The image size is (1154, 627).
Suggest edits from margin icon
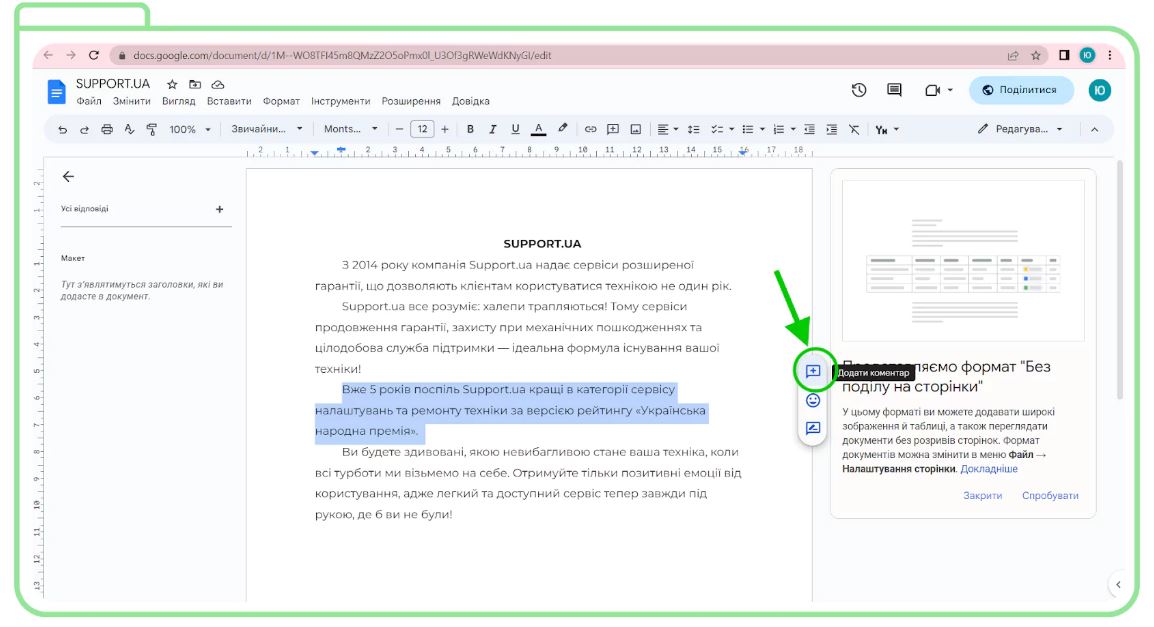click(x=813, y=428)
